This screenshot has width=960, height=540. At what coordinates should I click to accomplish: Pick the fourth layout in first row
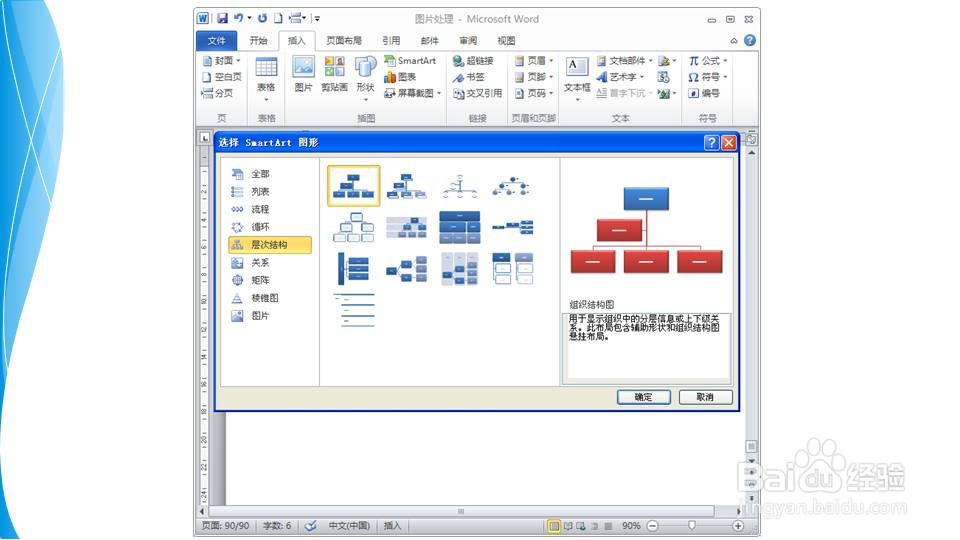coord(512,186)
